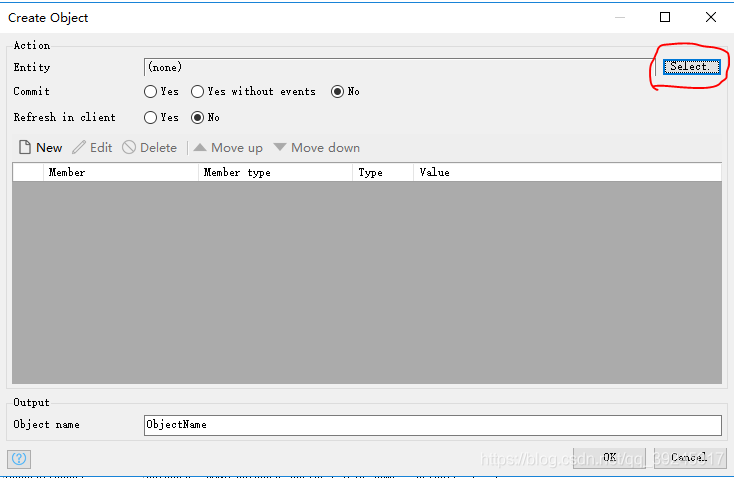The image size is (734, 478).
Task: Confirm dialog with OK button
Action: [609, 458]
